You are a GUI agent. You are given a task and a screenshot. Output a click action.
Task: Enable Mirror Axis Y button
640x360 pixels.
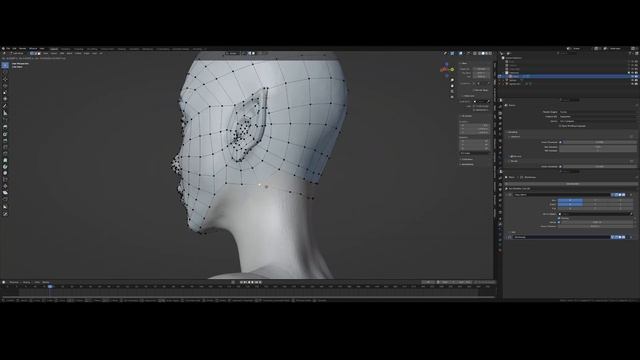click(595, 200)
